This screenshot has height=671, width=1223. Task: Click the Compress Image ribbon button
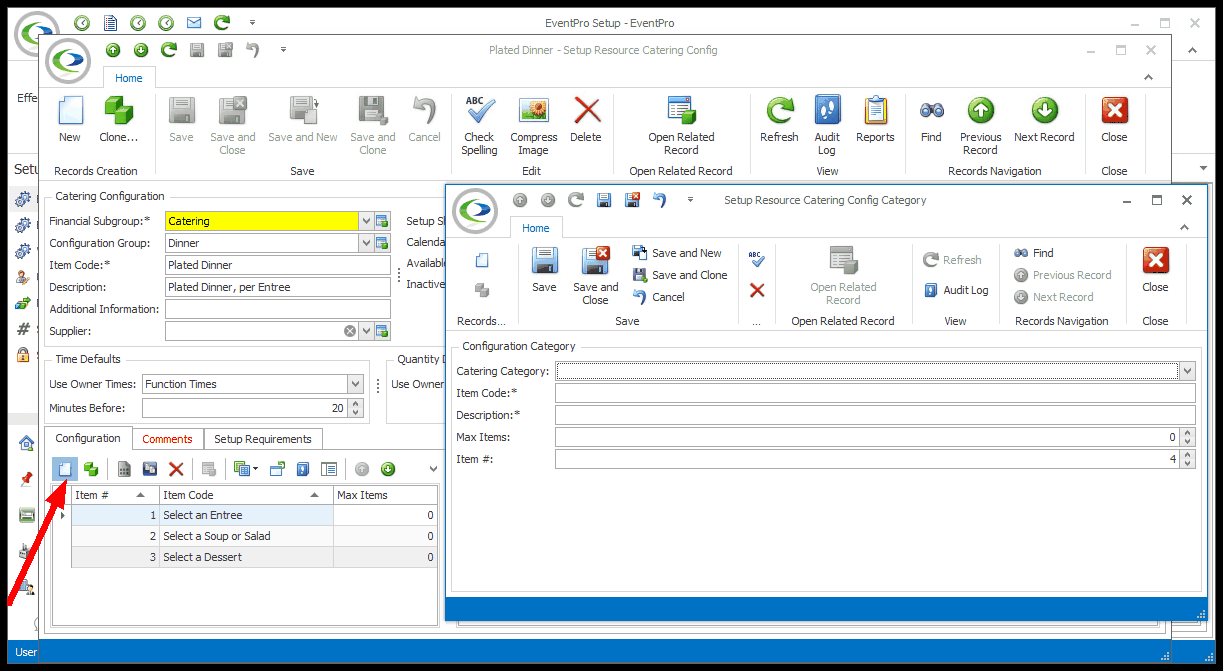(x=533, y=126)
